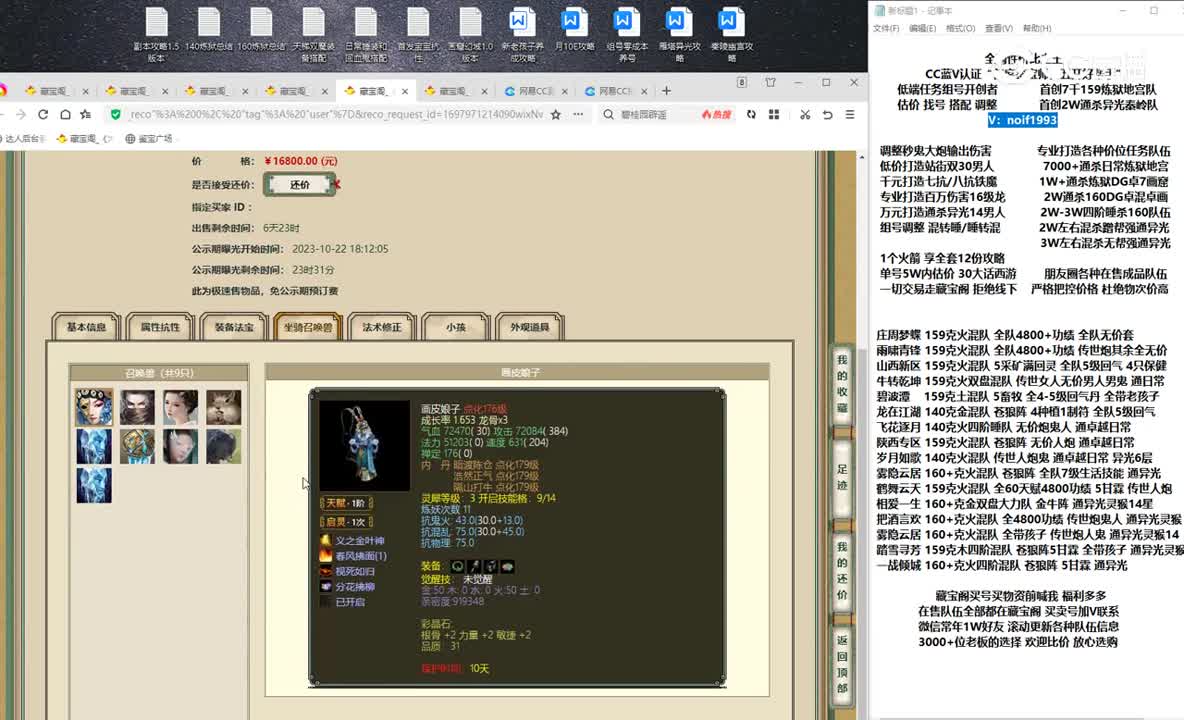Screen dimensions: 1184x720
Task: Click the 视死如归 skill icon
Action: tap(325, 571)
